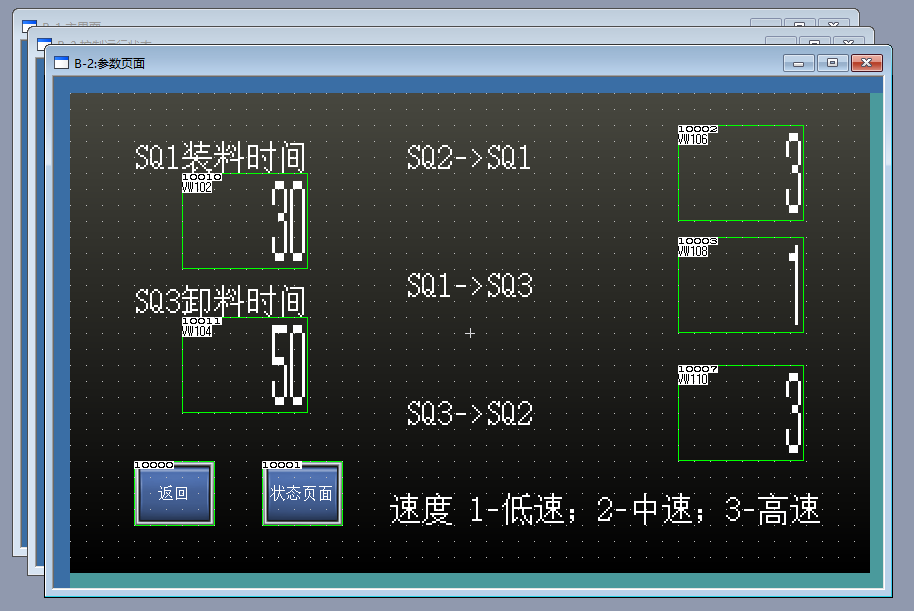
Task: Select the VW106 SQ2->SQ1 speed display
Action: pos(740,172)
